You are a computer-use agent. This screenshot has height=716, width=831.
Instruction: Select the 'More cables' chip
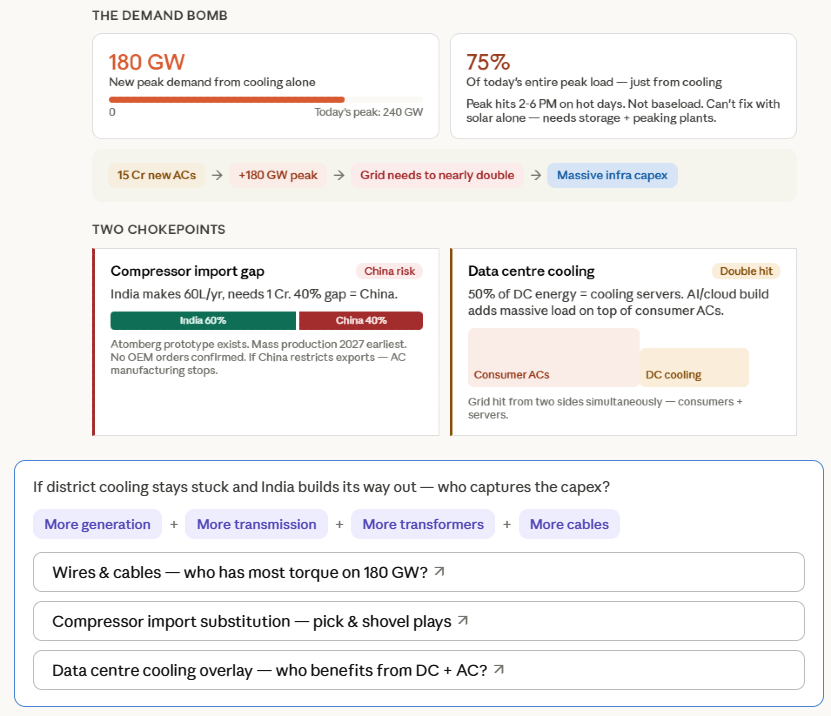coord(569,524)
